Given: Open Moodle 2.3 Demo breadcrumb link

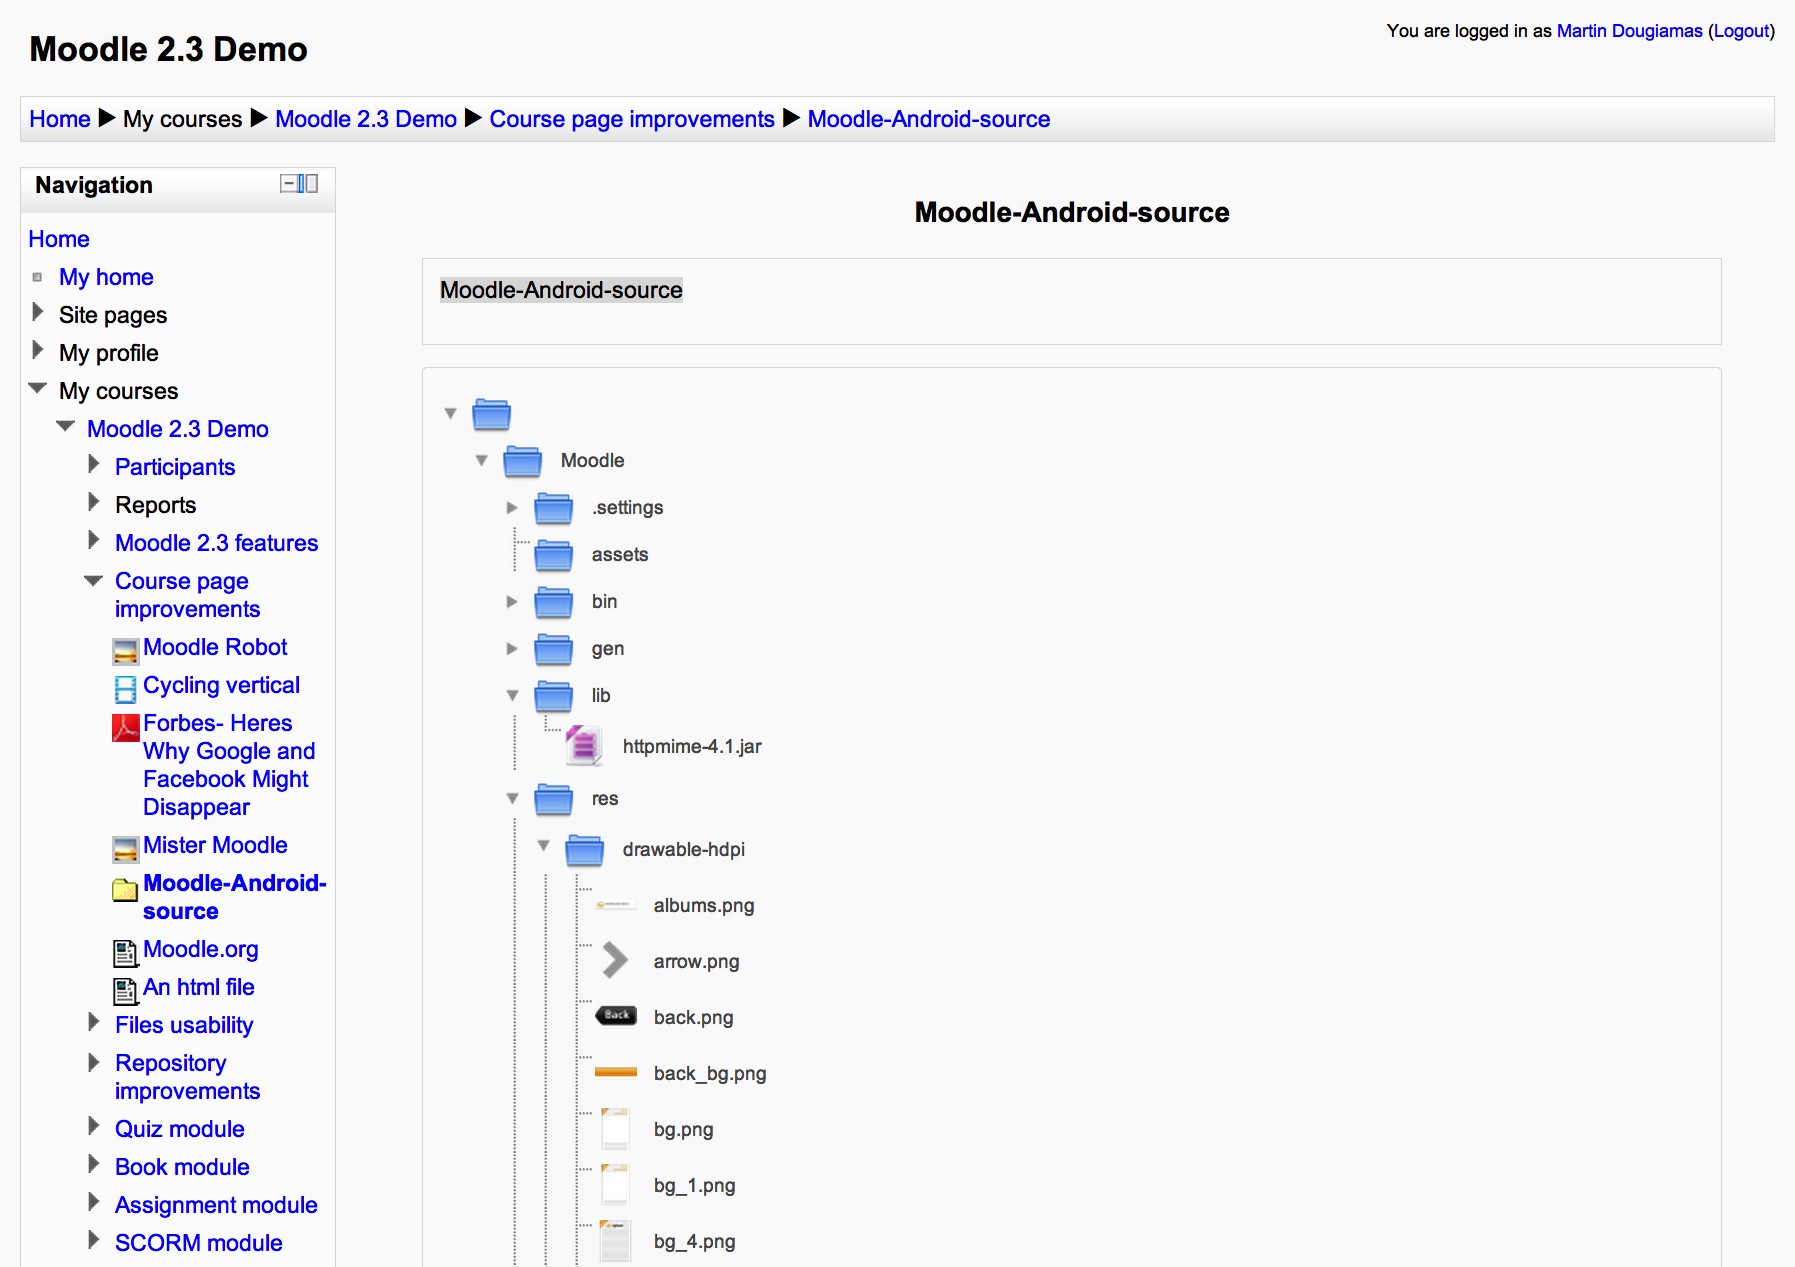Looking at the screenshot, I should [x=366, y=119].
